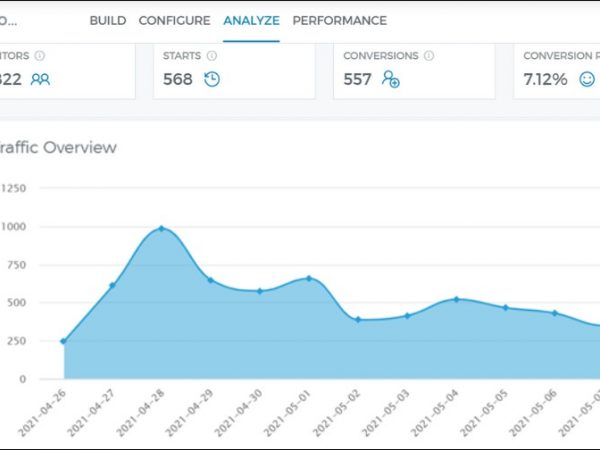
Task: Click the chart data point for 2021-04-26
Action: click(x=63, y=341)
